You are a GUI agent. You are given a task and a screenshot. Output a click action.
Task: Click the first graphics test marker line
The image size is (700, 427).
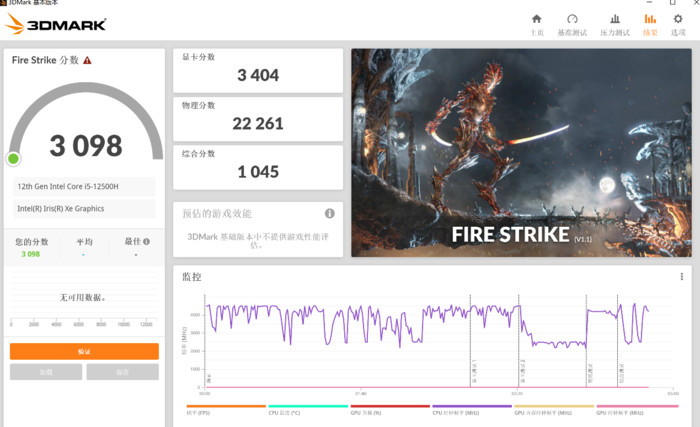[x=470, y=341]
